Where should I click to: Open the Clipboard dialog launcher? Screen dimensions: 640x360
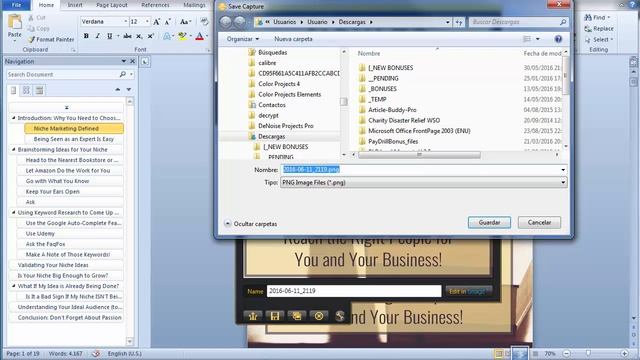(x=74, y=50)
